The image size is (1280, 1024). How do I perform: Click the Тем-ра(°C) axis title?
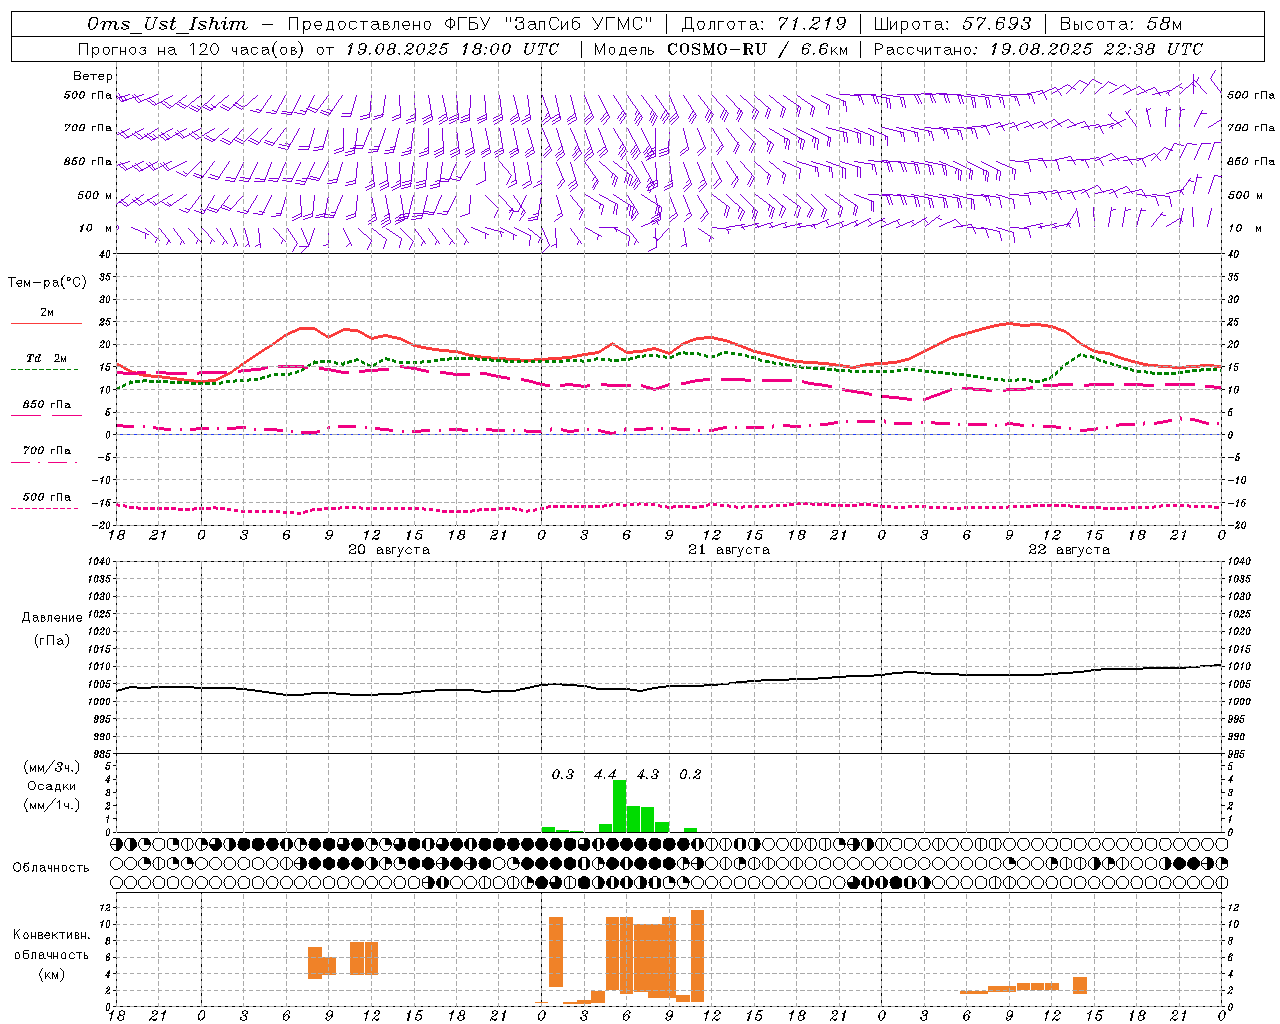47,283
